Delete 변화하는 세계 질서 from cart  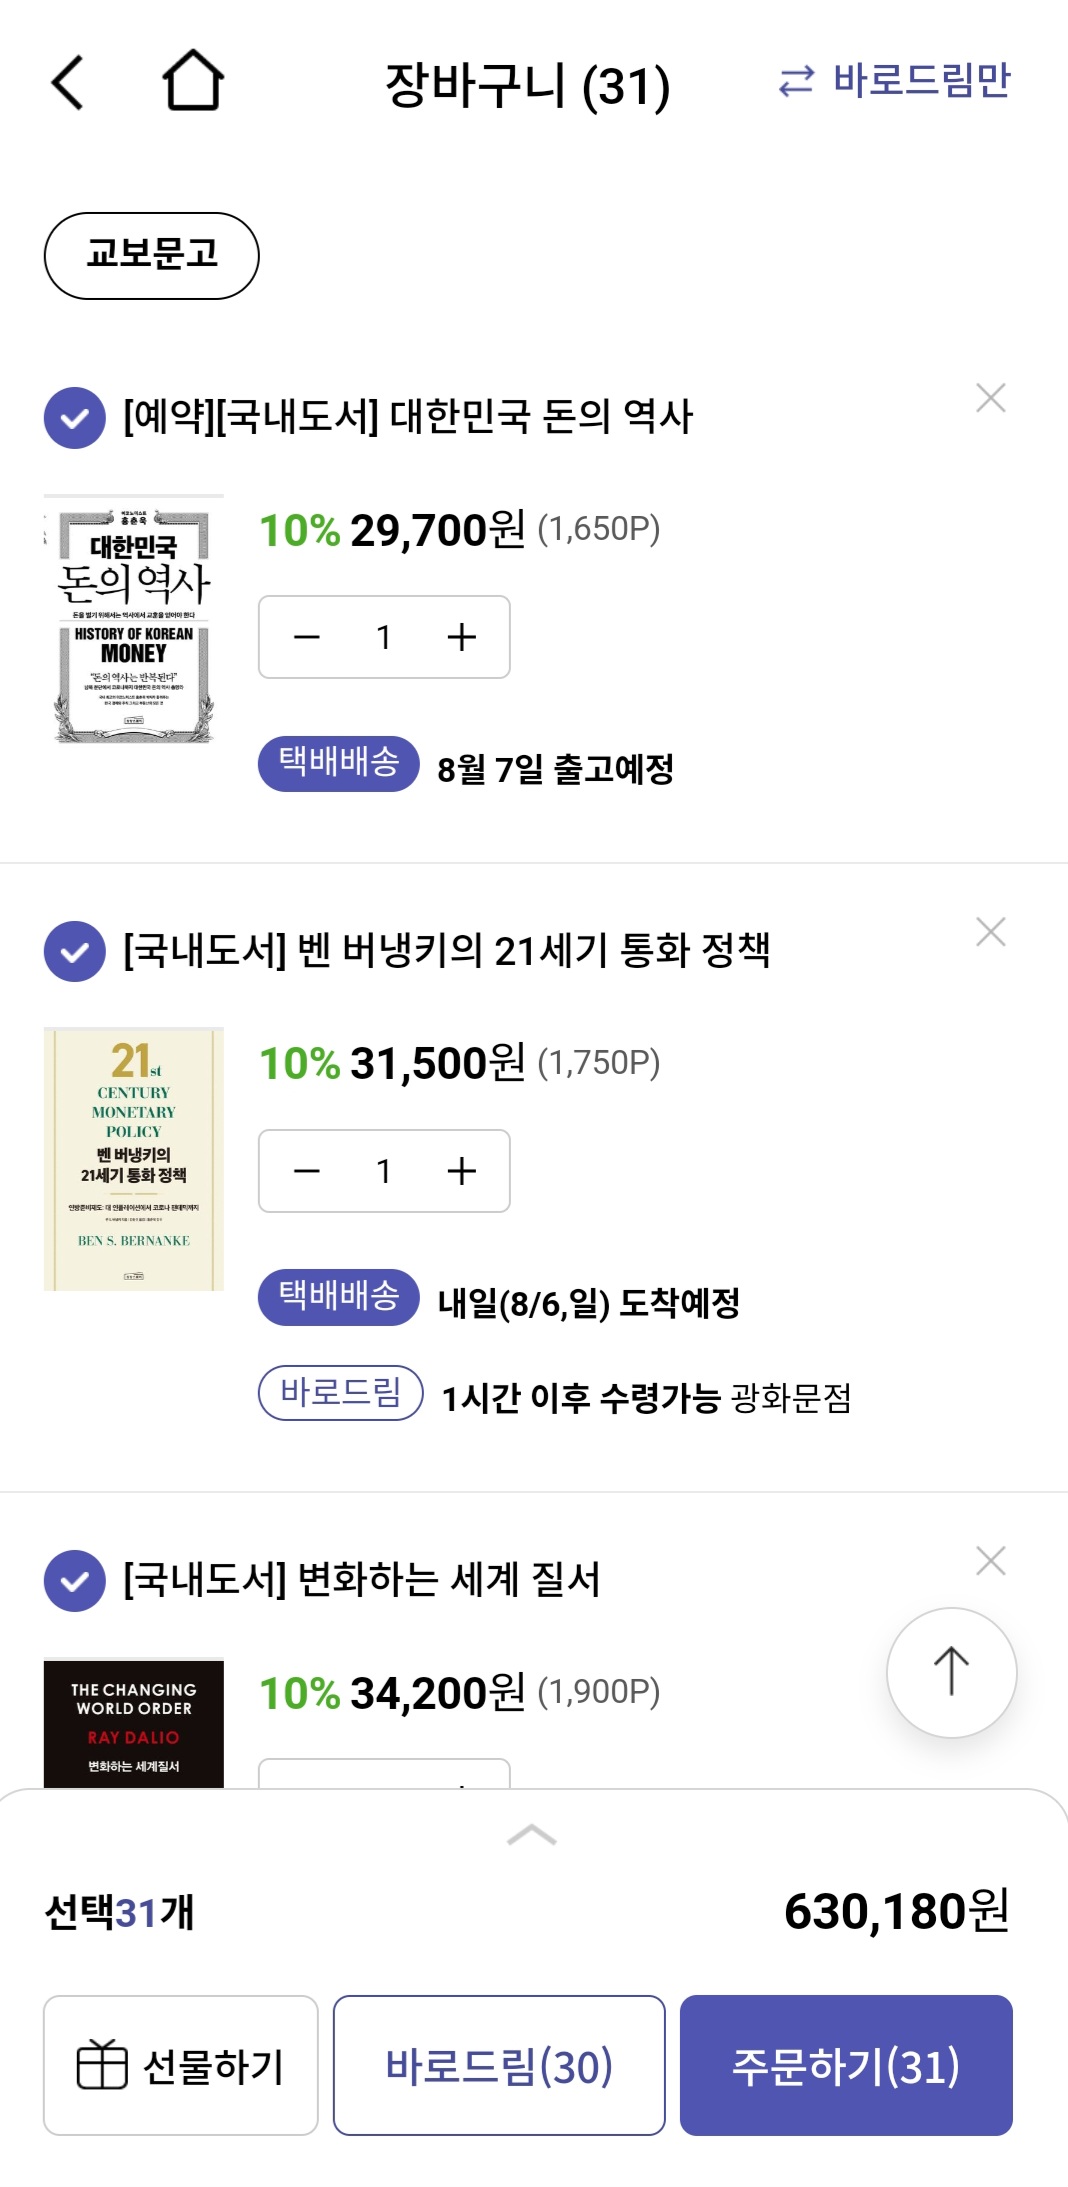coord(990,1561)
